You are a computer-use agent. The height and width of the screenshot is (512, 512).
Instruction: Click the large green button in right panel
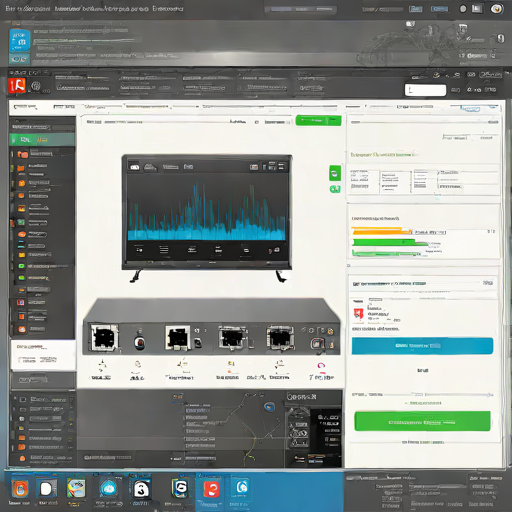(422, 421)
